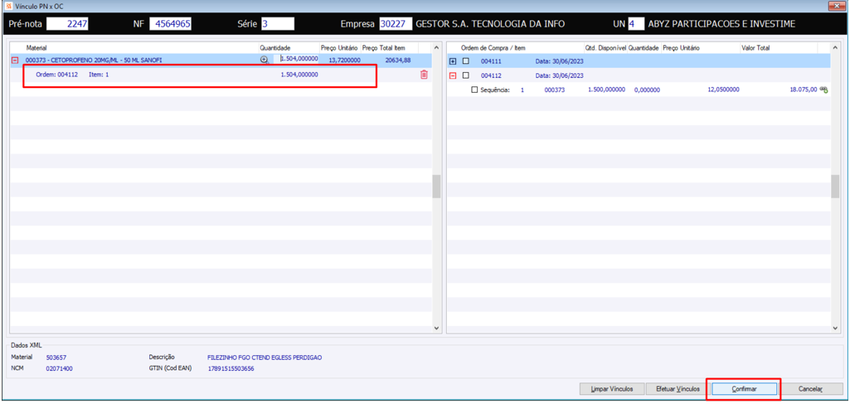The image size is (850, 404).
Task: Click left panel scrollbar up arrow
Action: [437, 48]
